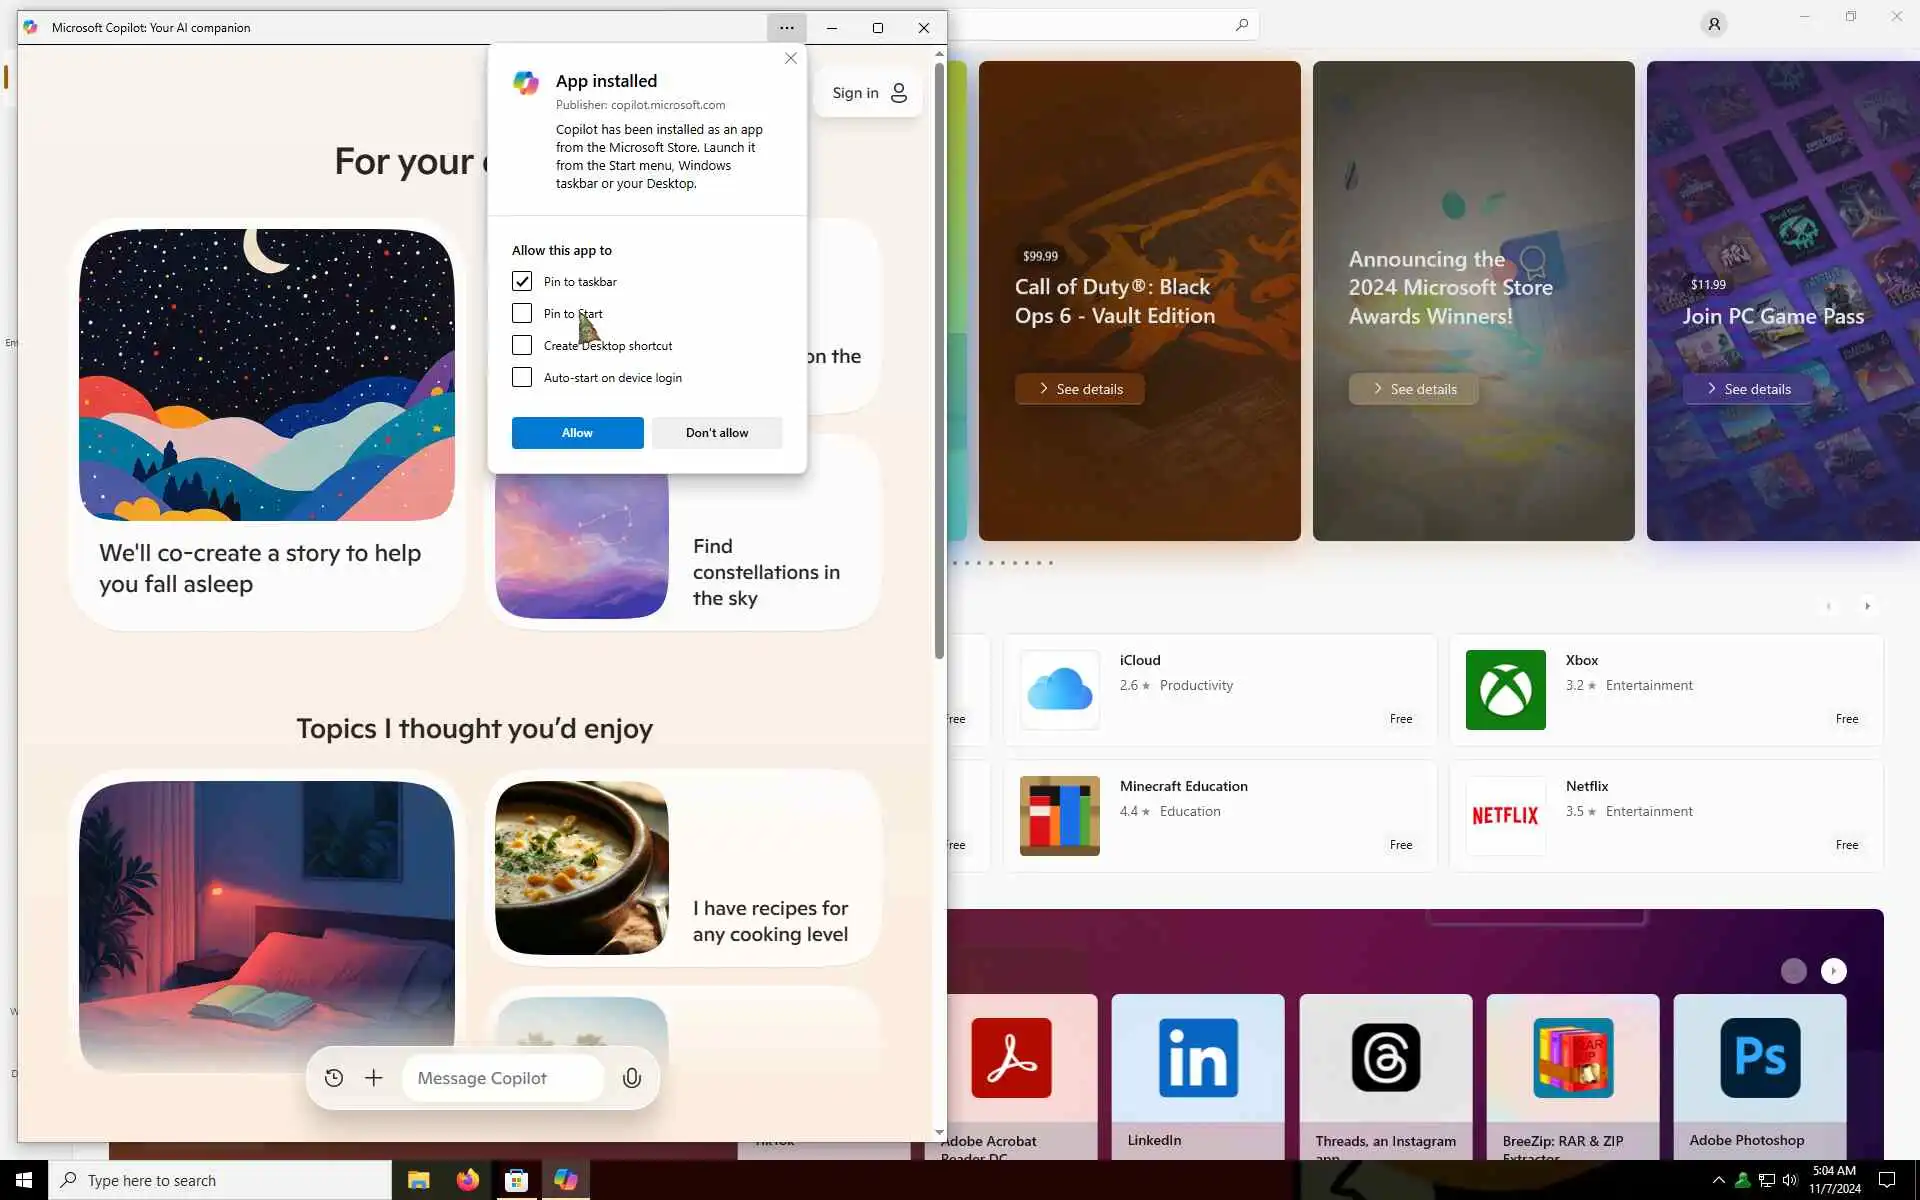
Task: Open the Copilot chat history icon
Action: tap(334, 1078)
